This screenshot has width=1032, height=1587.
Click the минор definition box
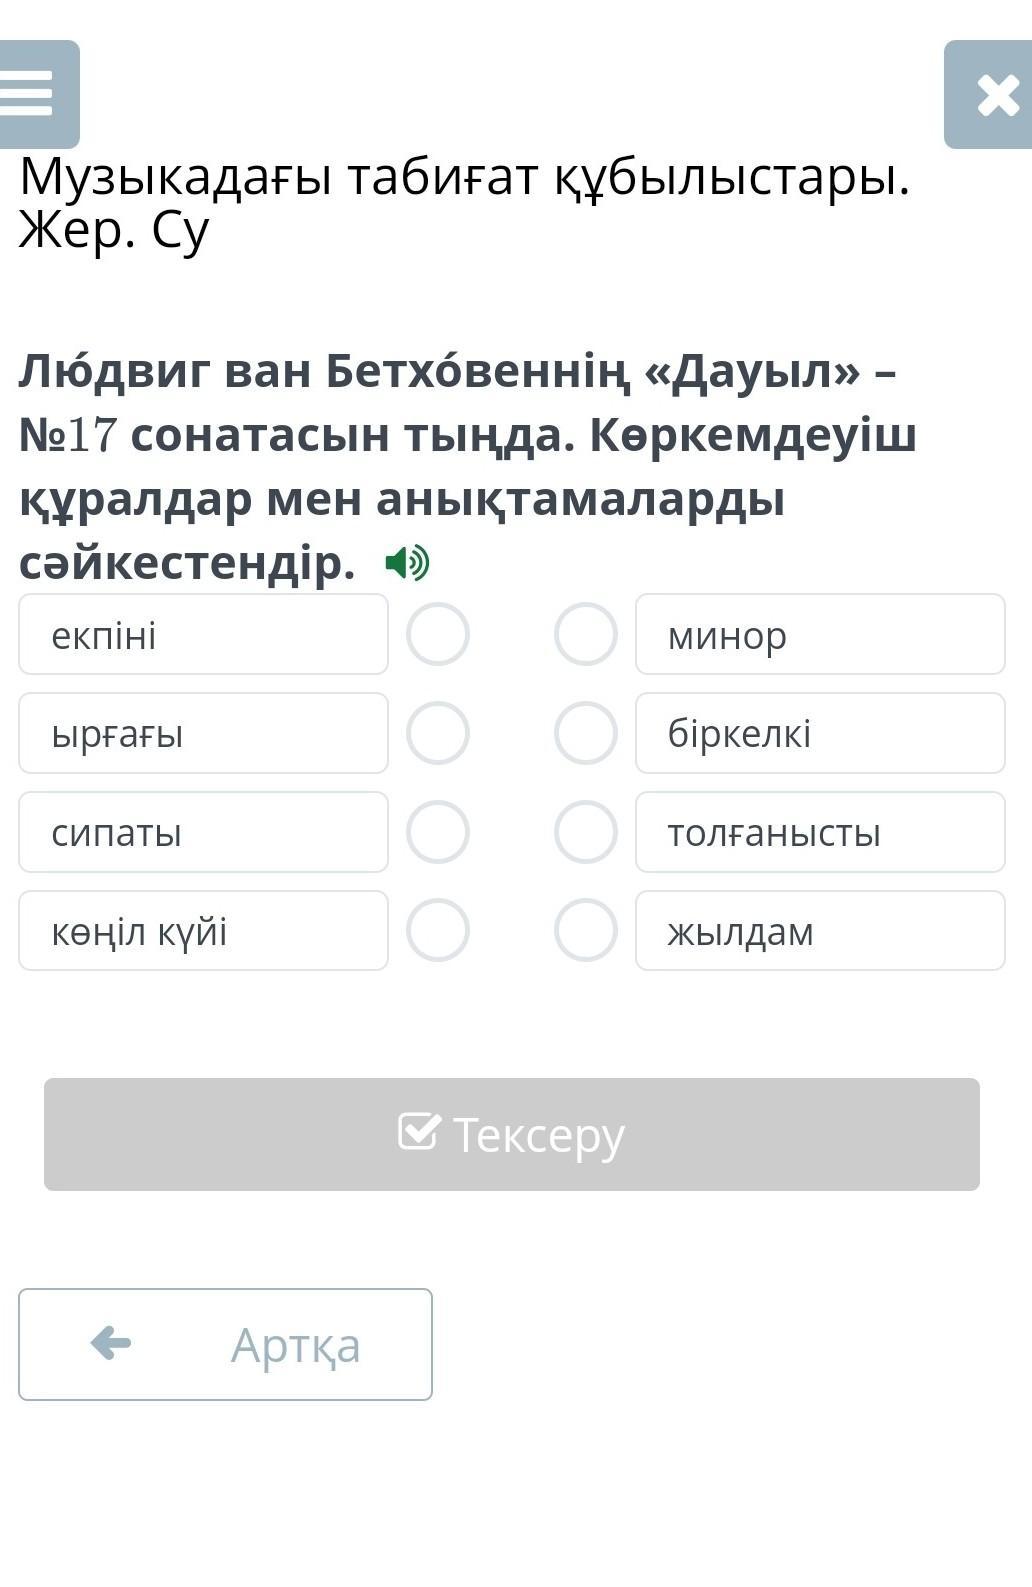[820, 634]
